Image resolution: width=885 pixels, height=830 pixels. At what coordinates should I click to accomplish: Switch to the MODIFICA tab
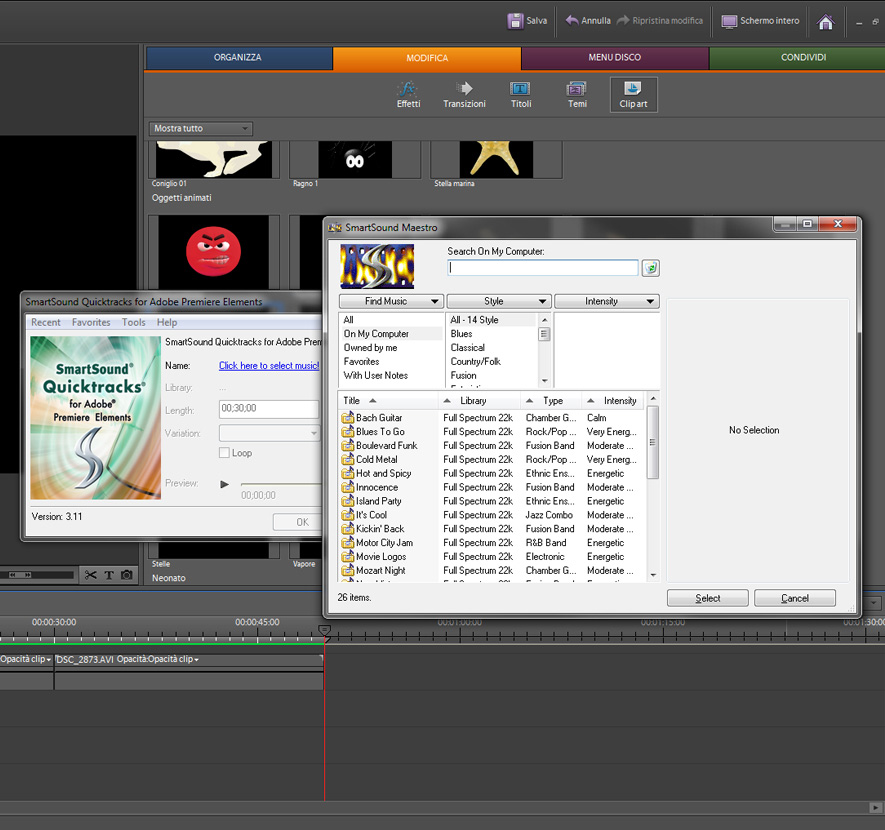point(427,58)
